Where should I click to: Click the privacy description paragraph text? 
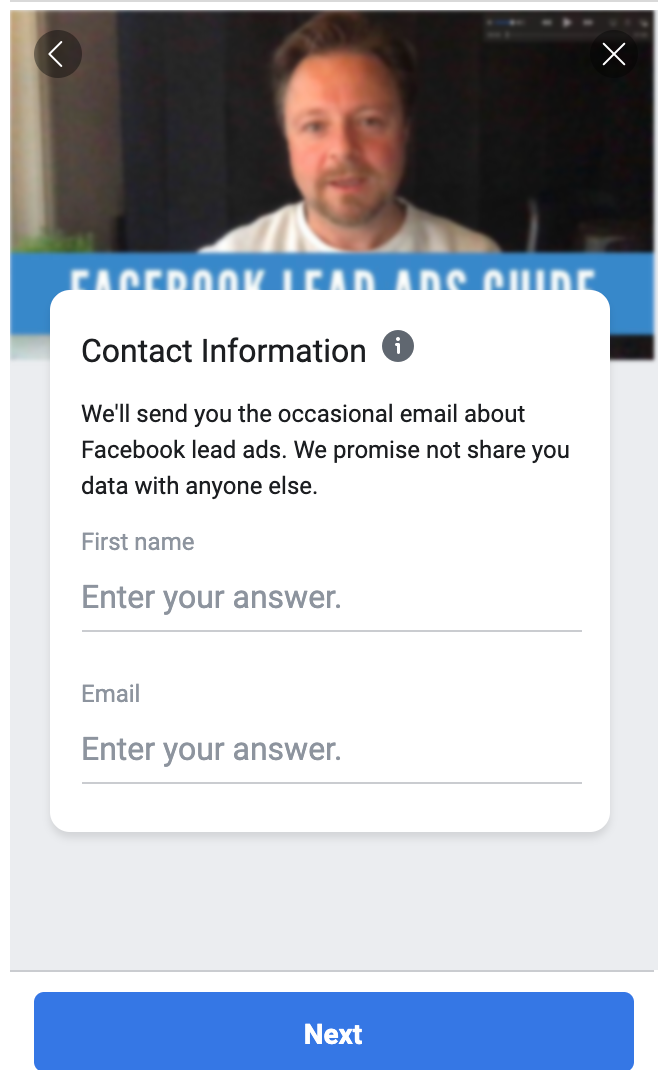(x=325, y=450)
